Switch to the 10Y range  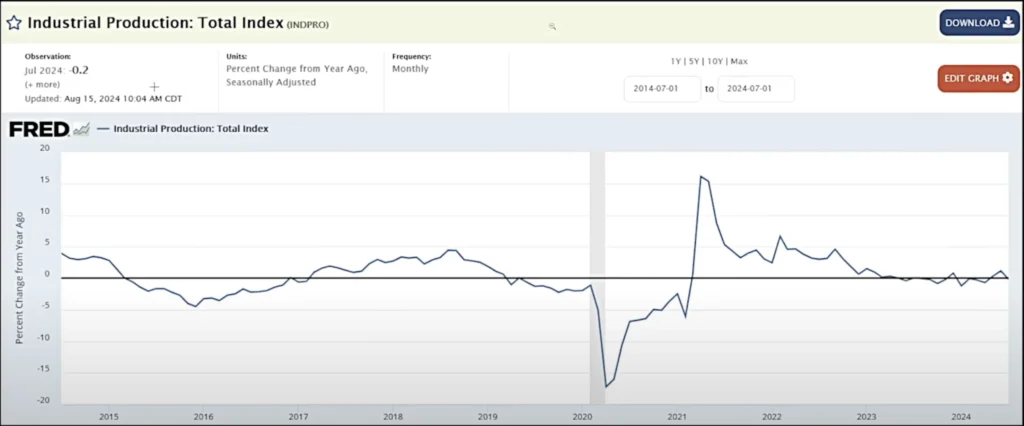pos(715,61)
